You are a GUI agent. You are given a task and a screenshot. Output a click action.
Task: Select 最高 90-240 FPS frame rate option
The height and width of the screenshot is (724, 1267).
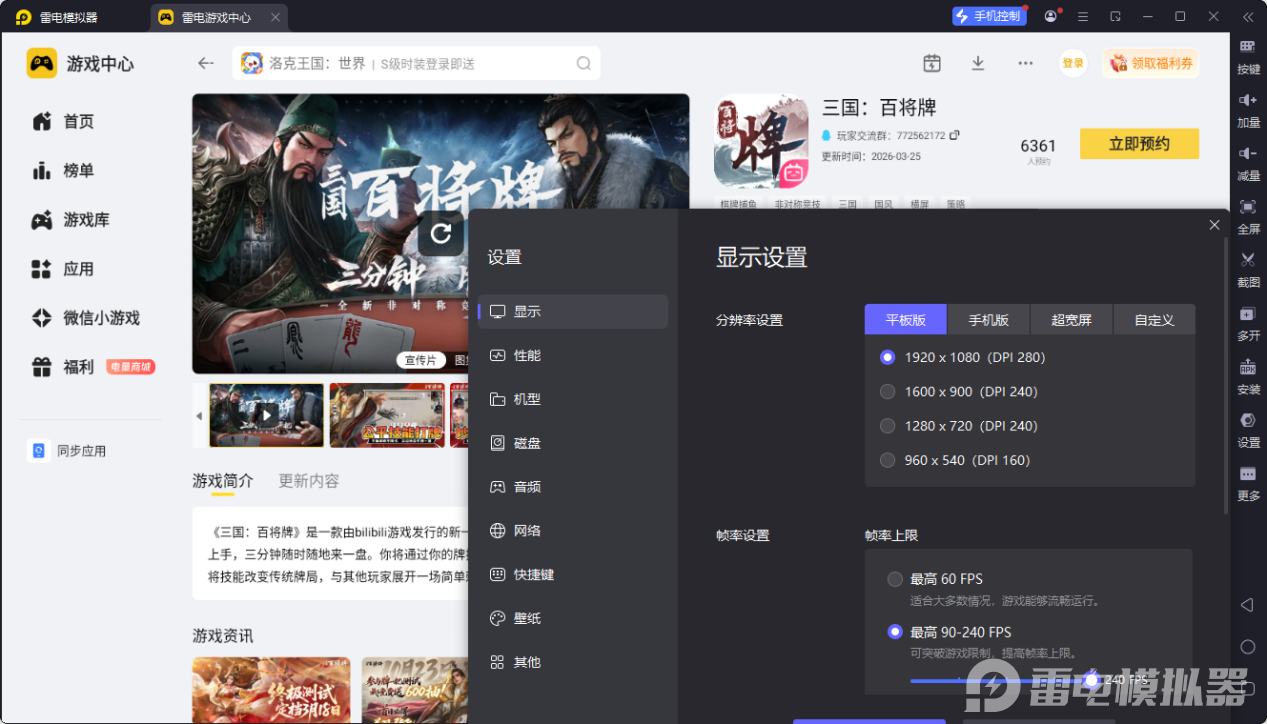(895, 632)
